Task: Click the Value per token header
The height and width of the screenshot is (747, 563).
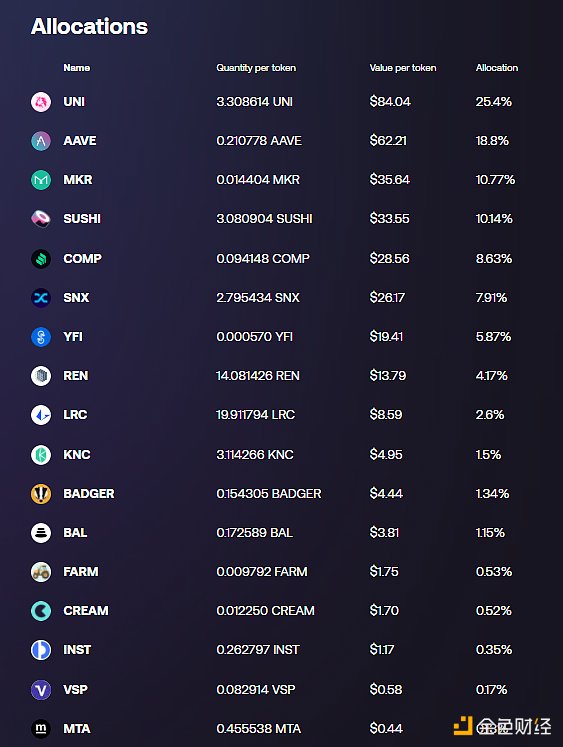Action: [x=403, y=68]
